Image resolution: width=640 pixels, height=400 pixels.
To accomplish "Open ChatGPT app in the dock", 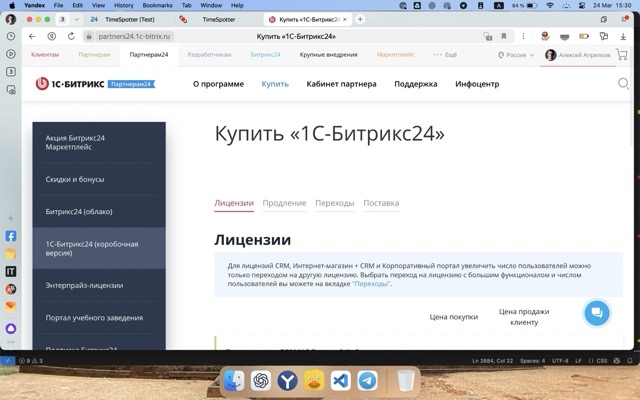I will [260, 381].
